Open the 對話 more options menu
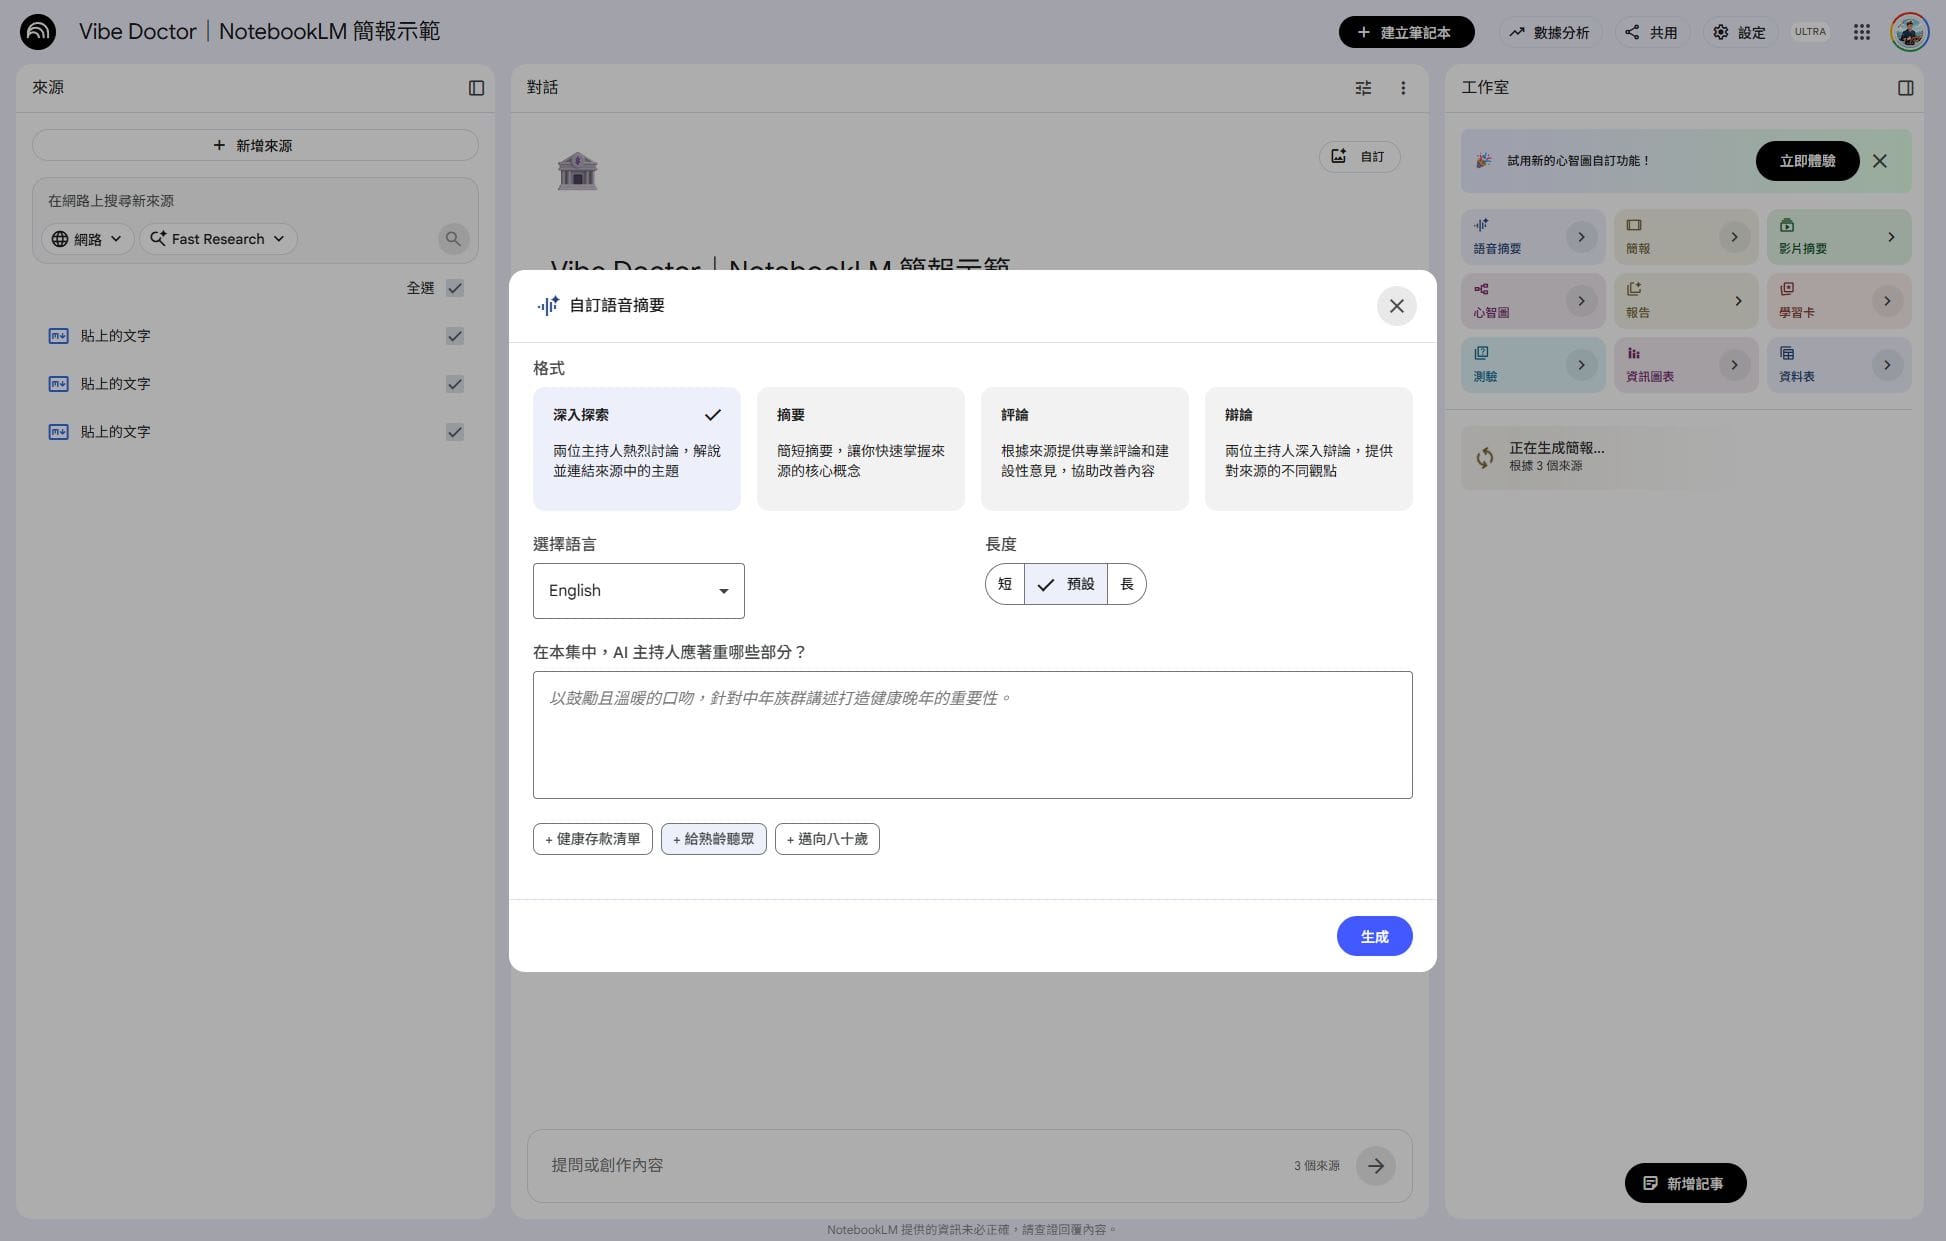 pos(1403,88)
